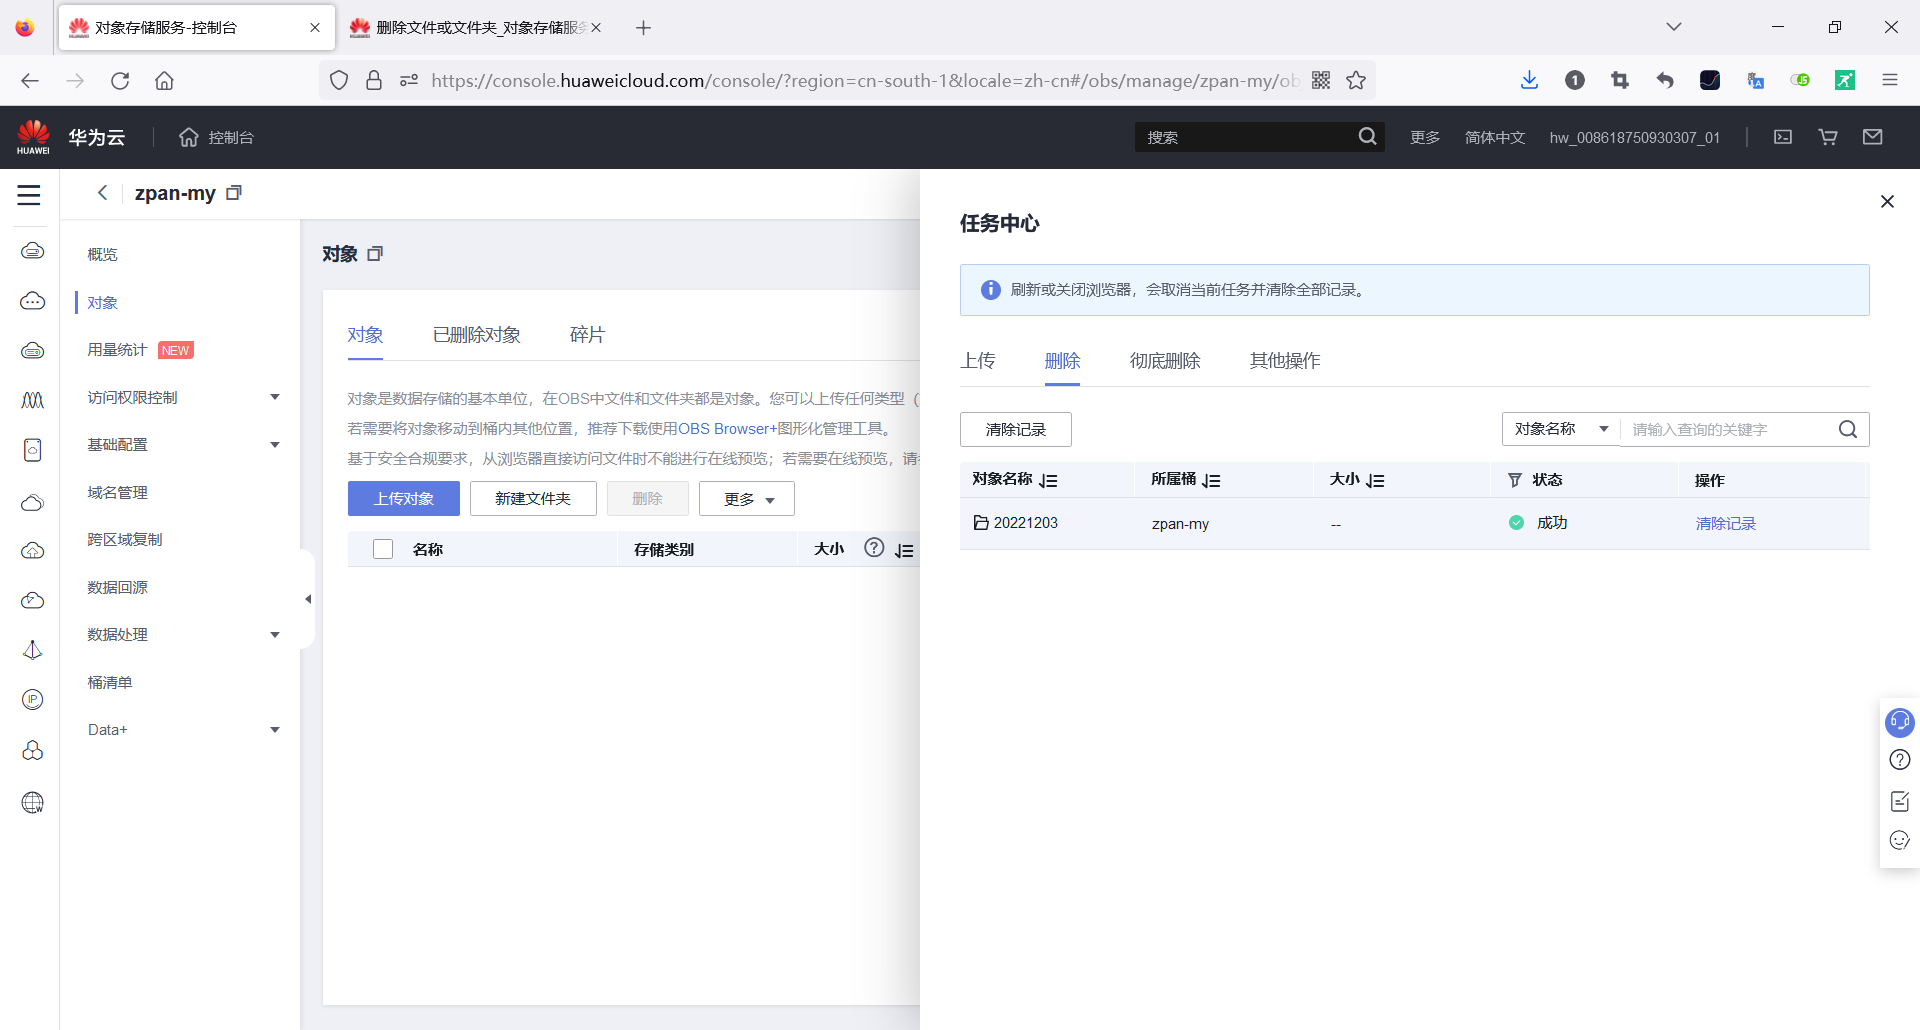Click the 清除记录 link for 20221203
The image size is (1920, 1030).
pyautogui.click(x=1725, y=523)
